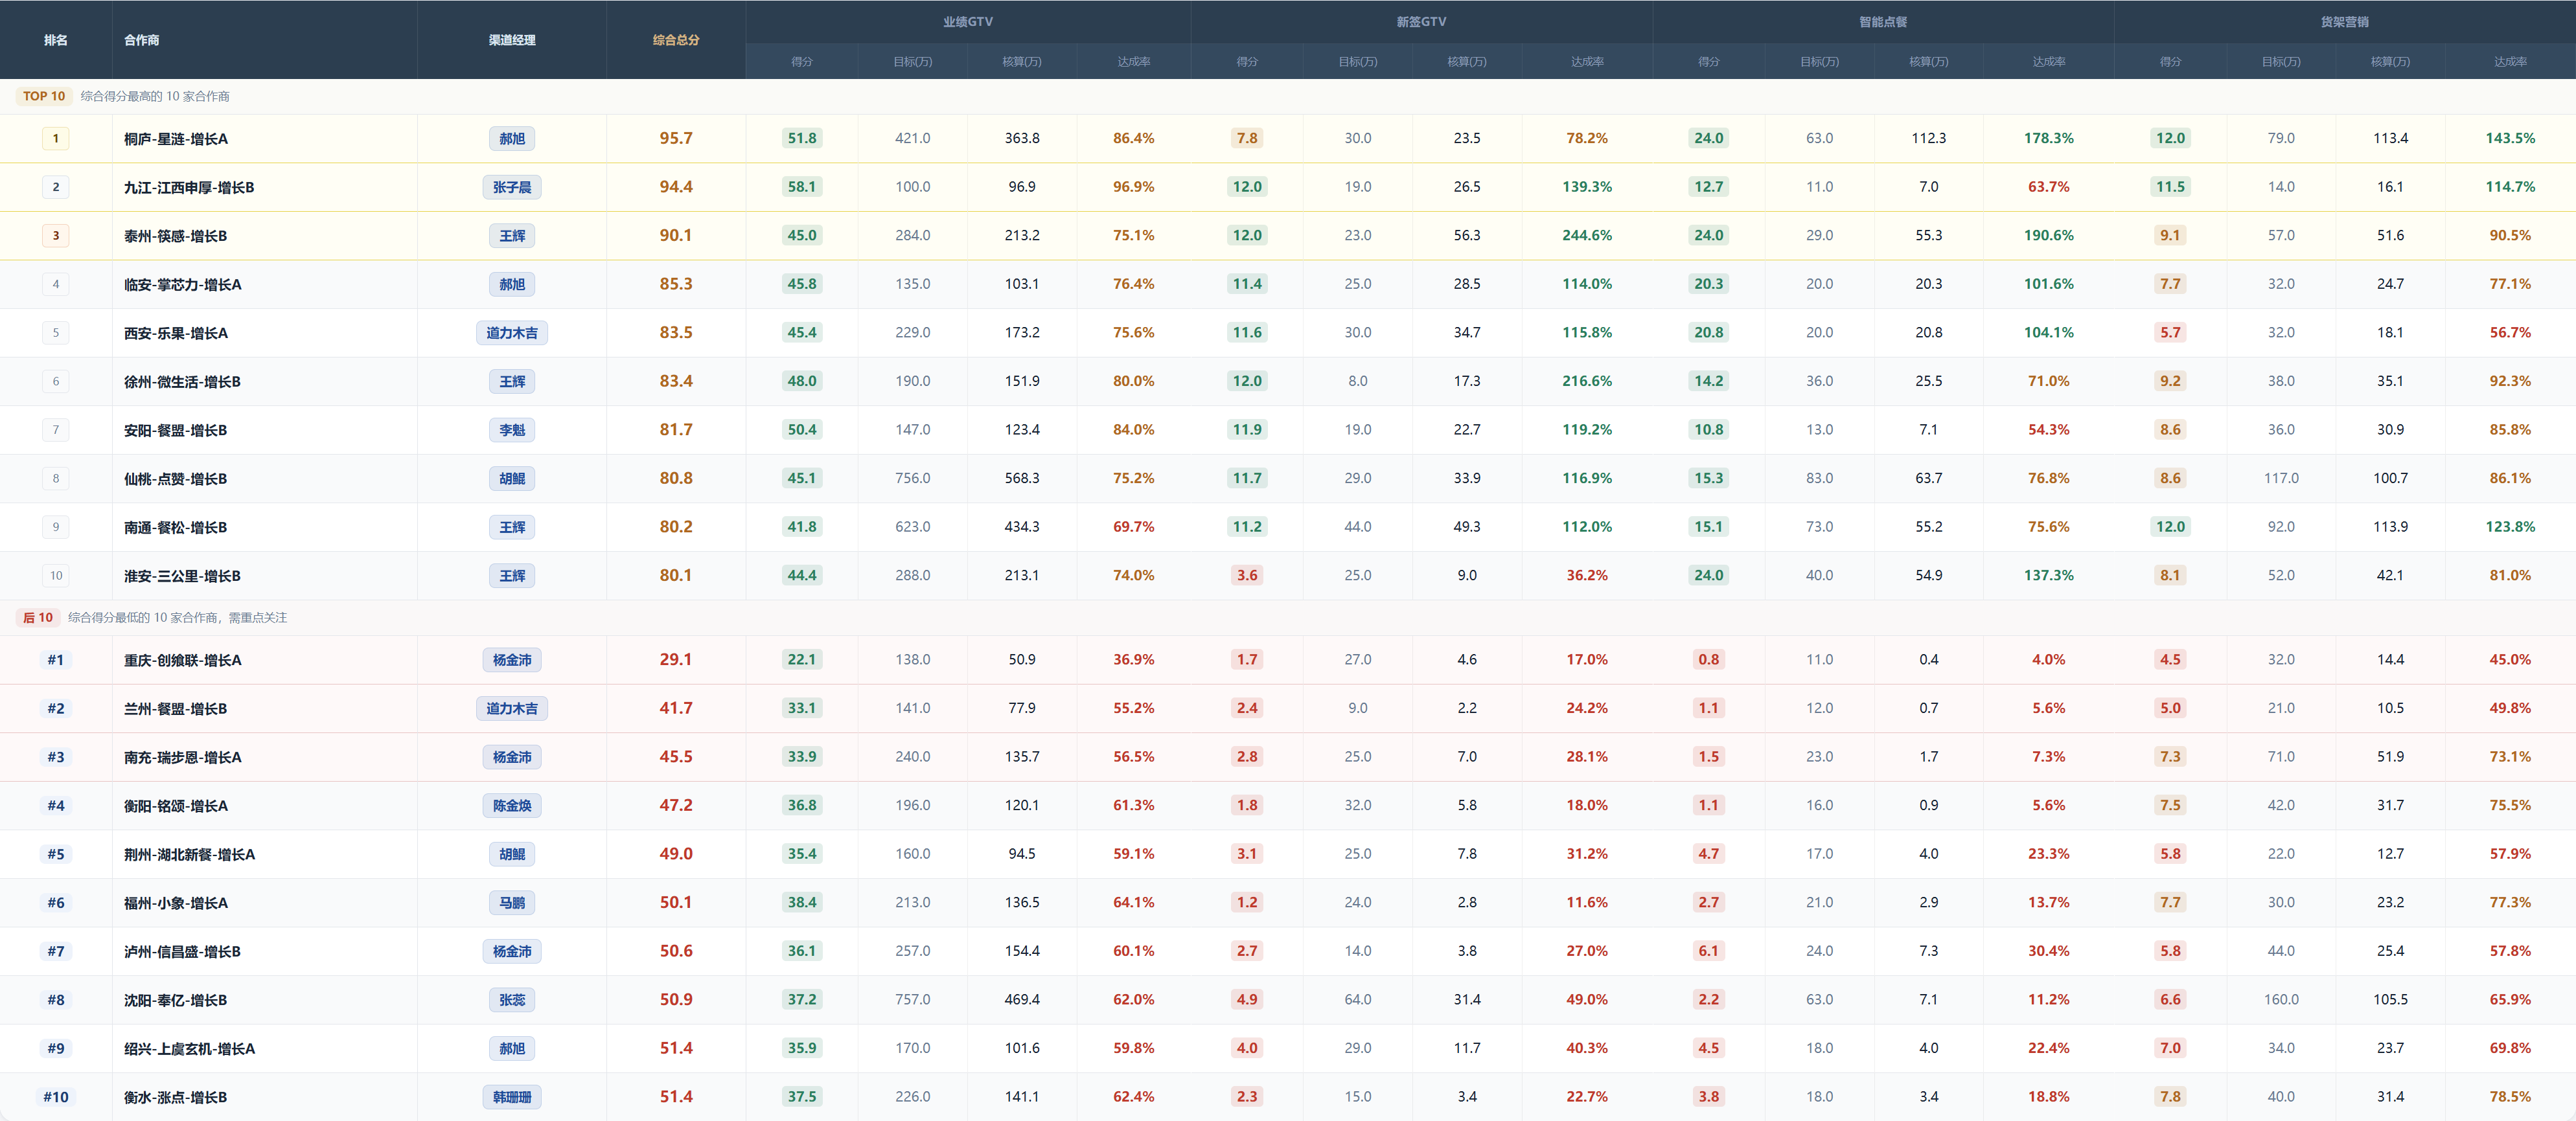Click manager tag 李魁
This screenshot has width=2576, height=1121.
point(512,429)
